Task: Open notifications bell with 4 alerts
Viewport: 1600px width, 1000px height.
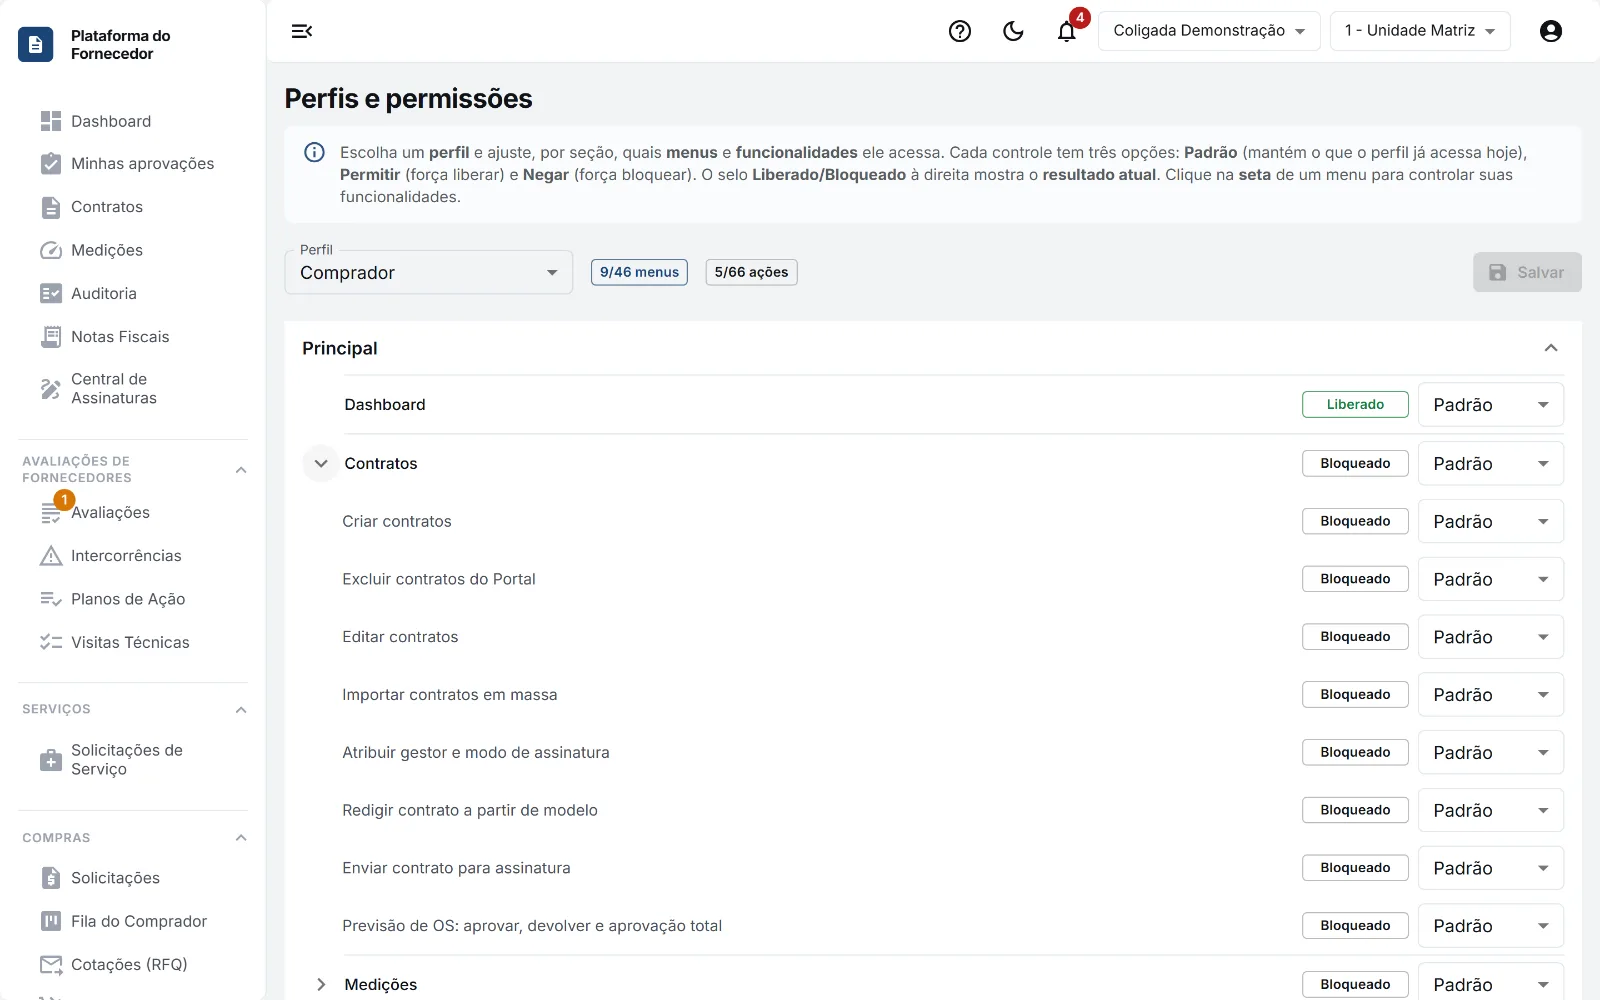Action: (1067, 31)
